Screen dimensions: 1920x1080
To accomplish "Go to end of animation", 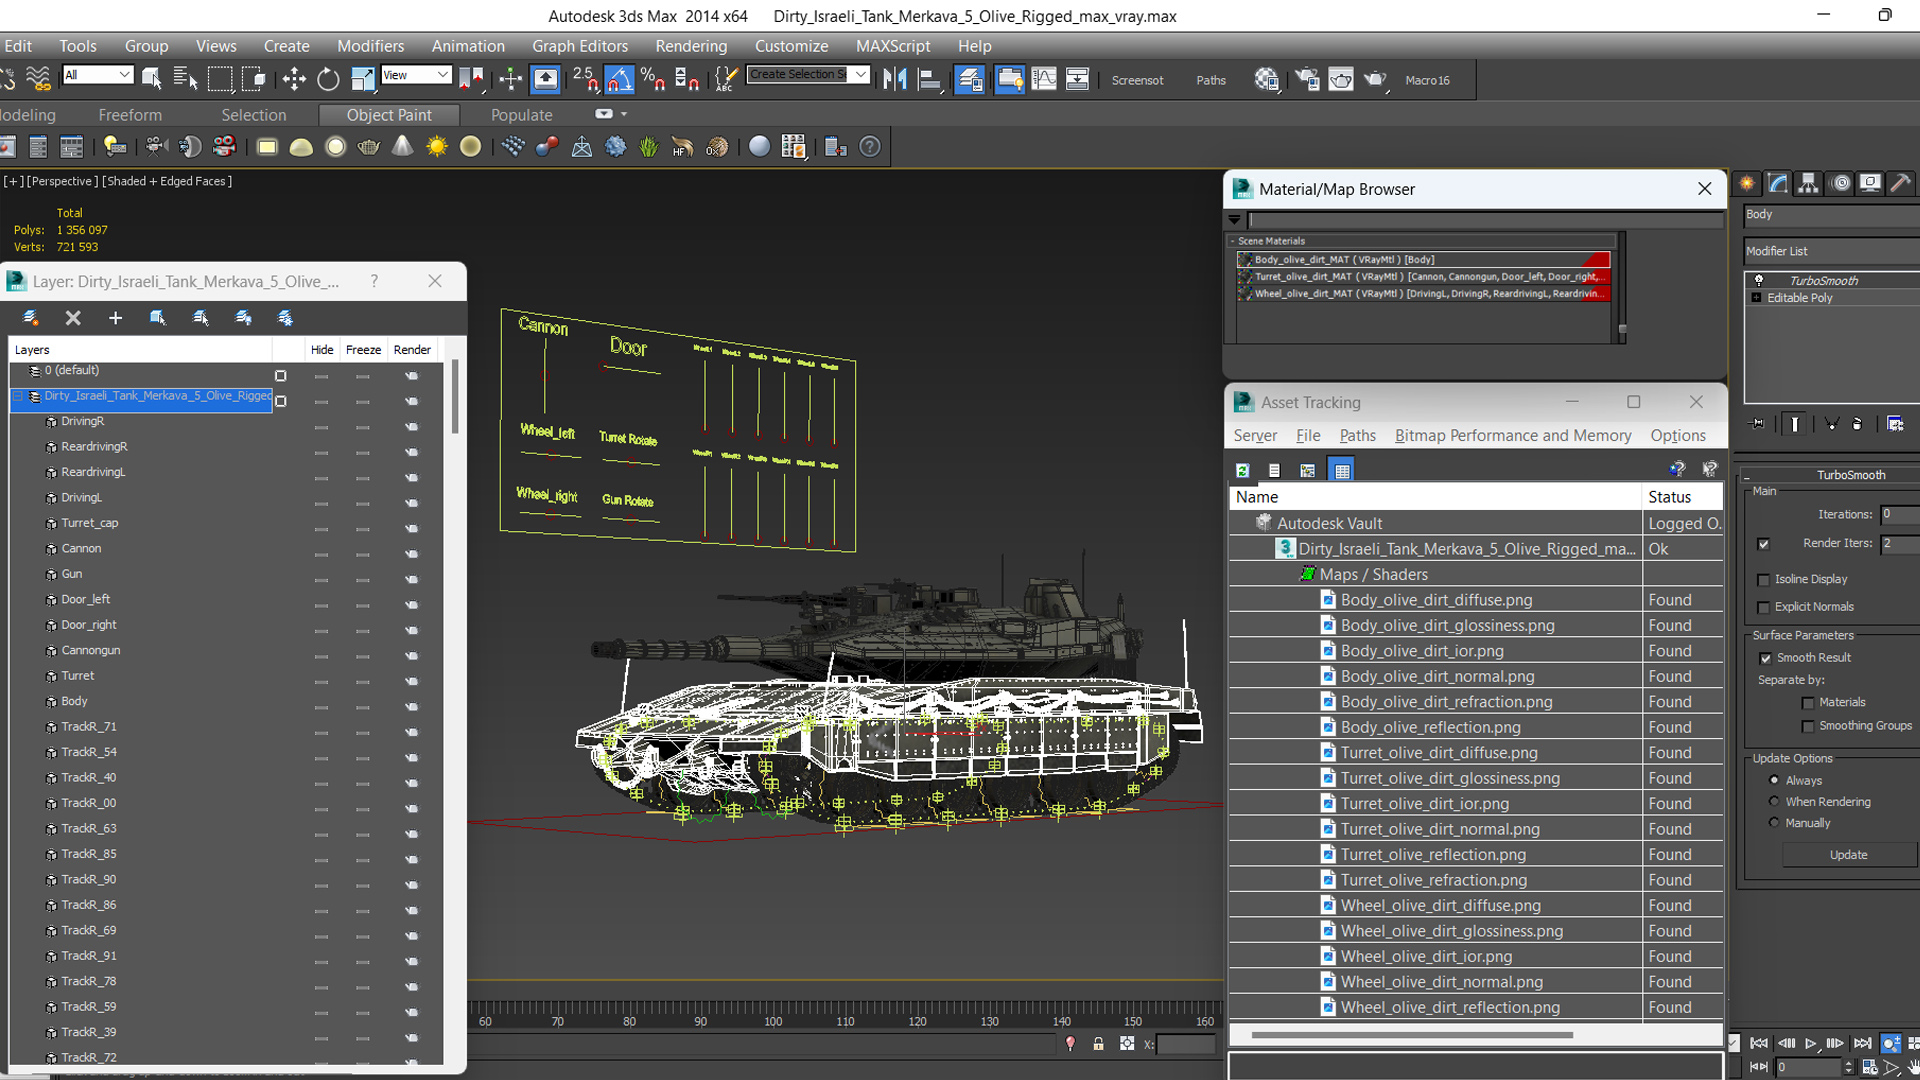I will tap(1863, 1043).
